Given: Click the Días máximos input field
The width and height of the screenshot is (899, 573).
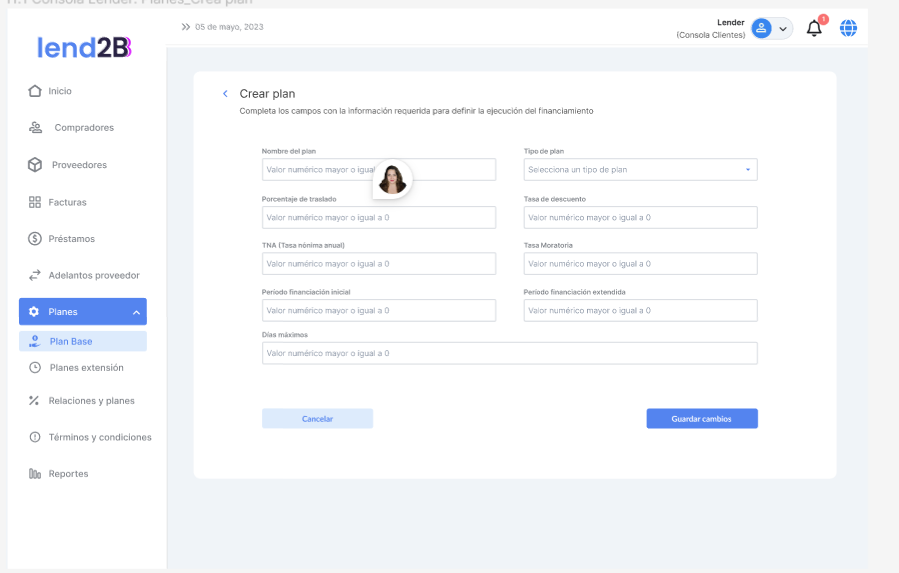Looking at the screenshot, I should [x=509, y=353].
